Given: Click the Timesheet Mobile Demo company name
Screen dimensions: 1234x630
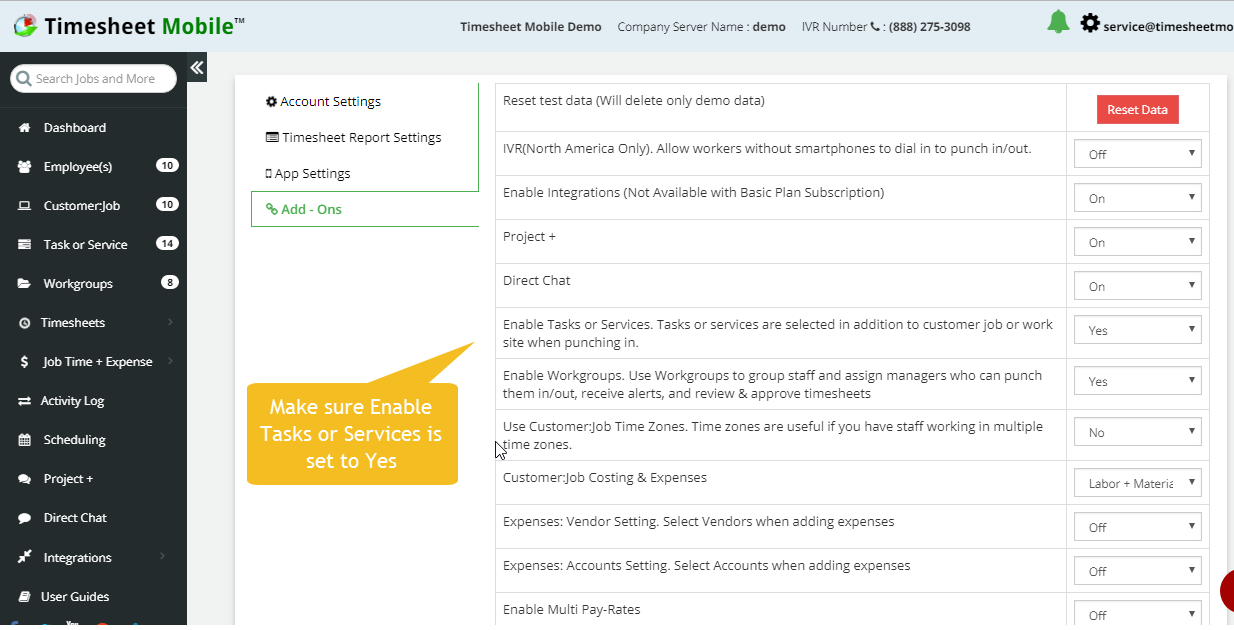Looking at the screenshot, I should [x=531, y=27].
